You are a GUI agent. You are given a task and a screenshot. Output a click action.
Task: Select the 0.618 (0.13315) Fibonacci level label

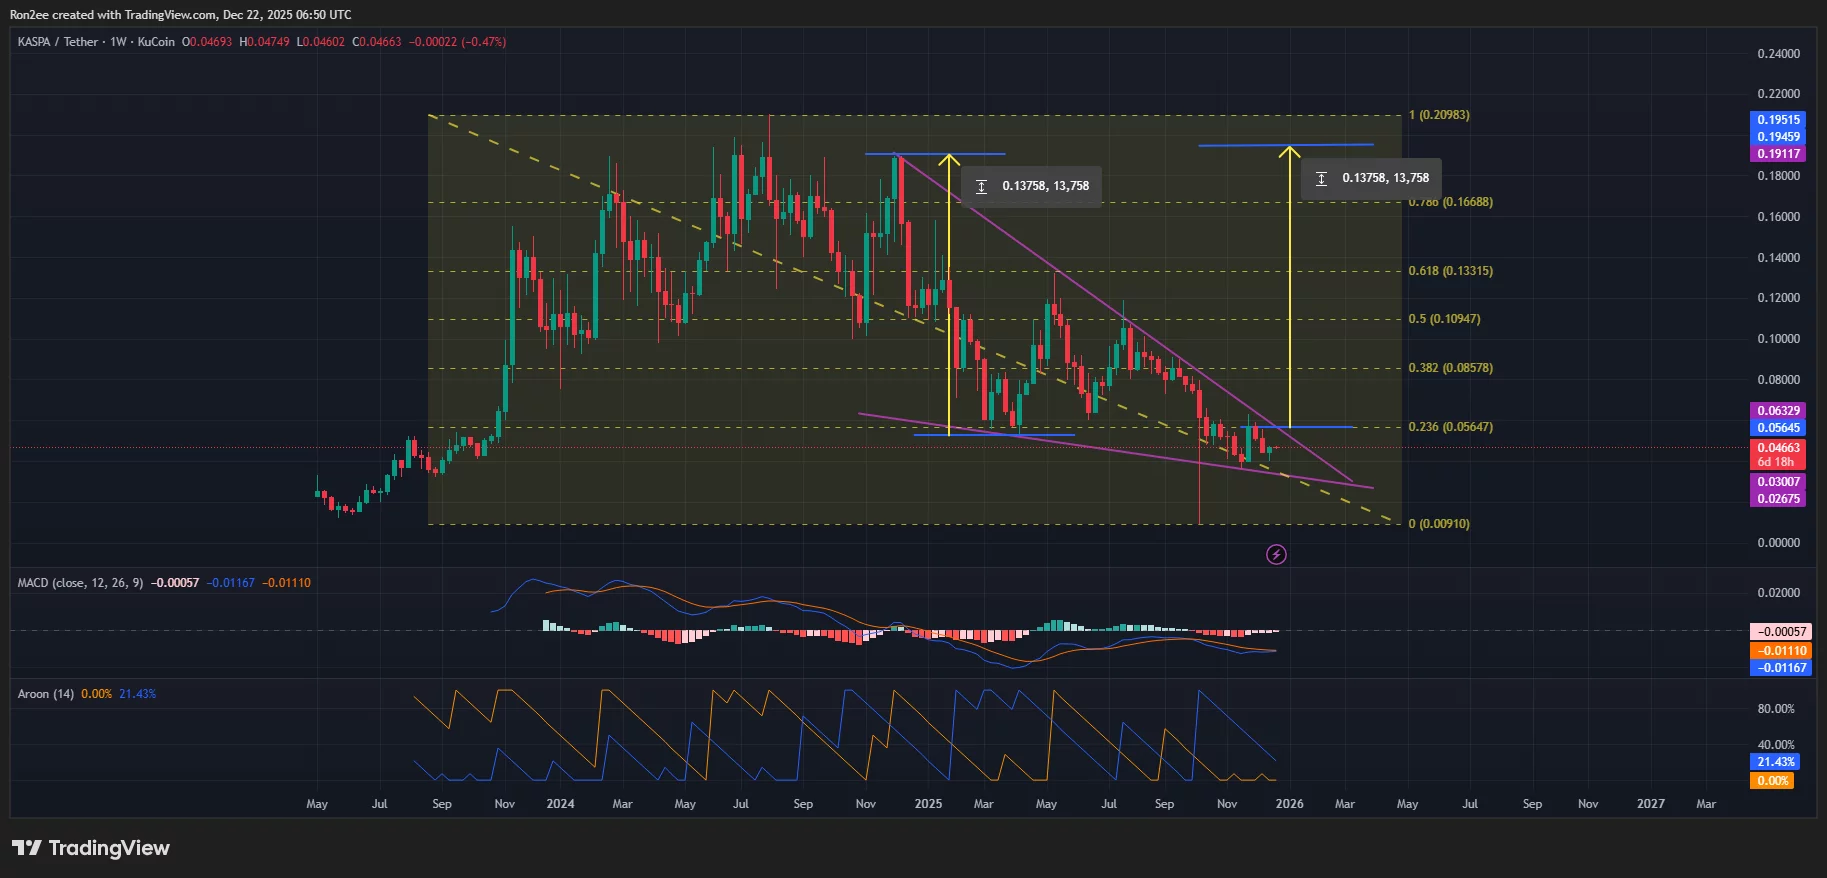point(1450,271)
